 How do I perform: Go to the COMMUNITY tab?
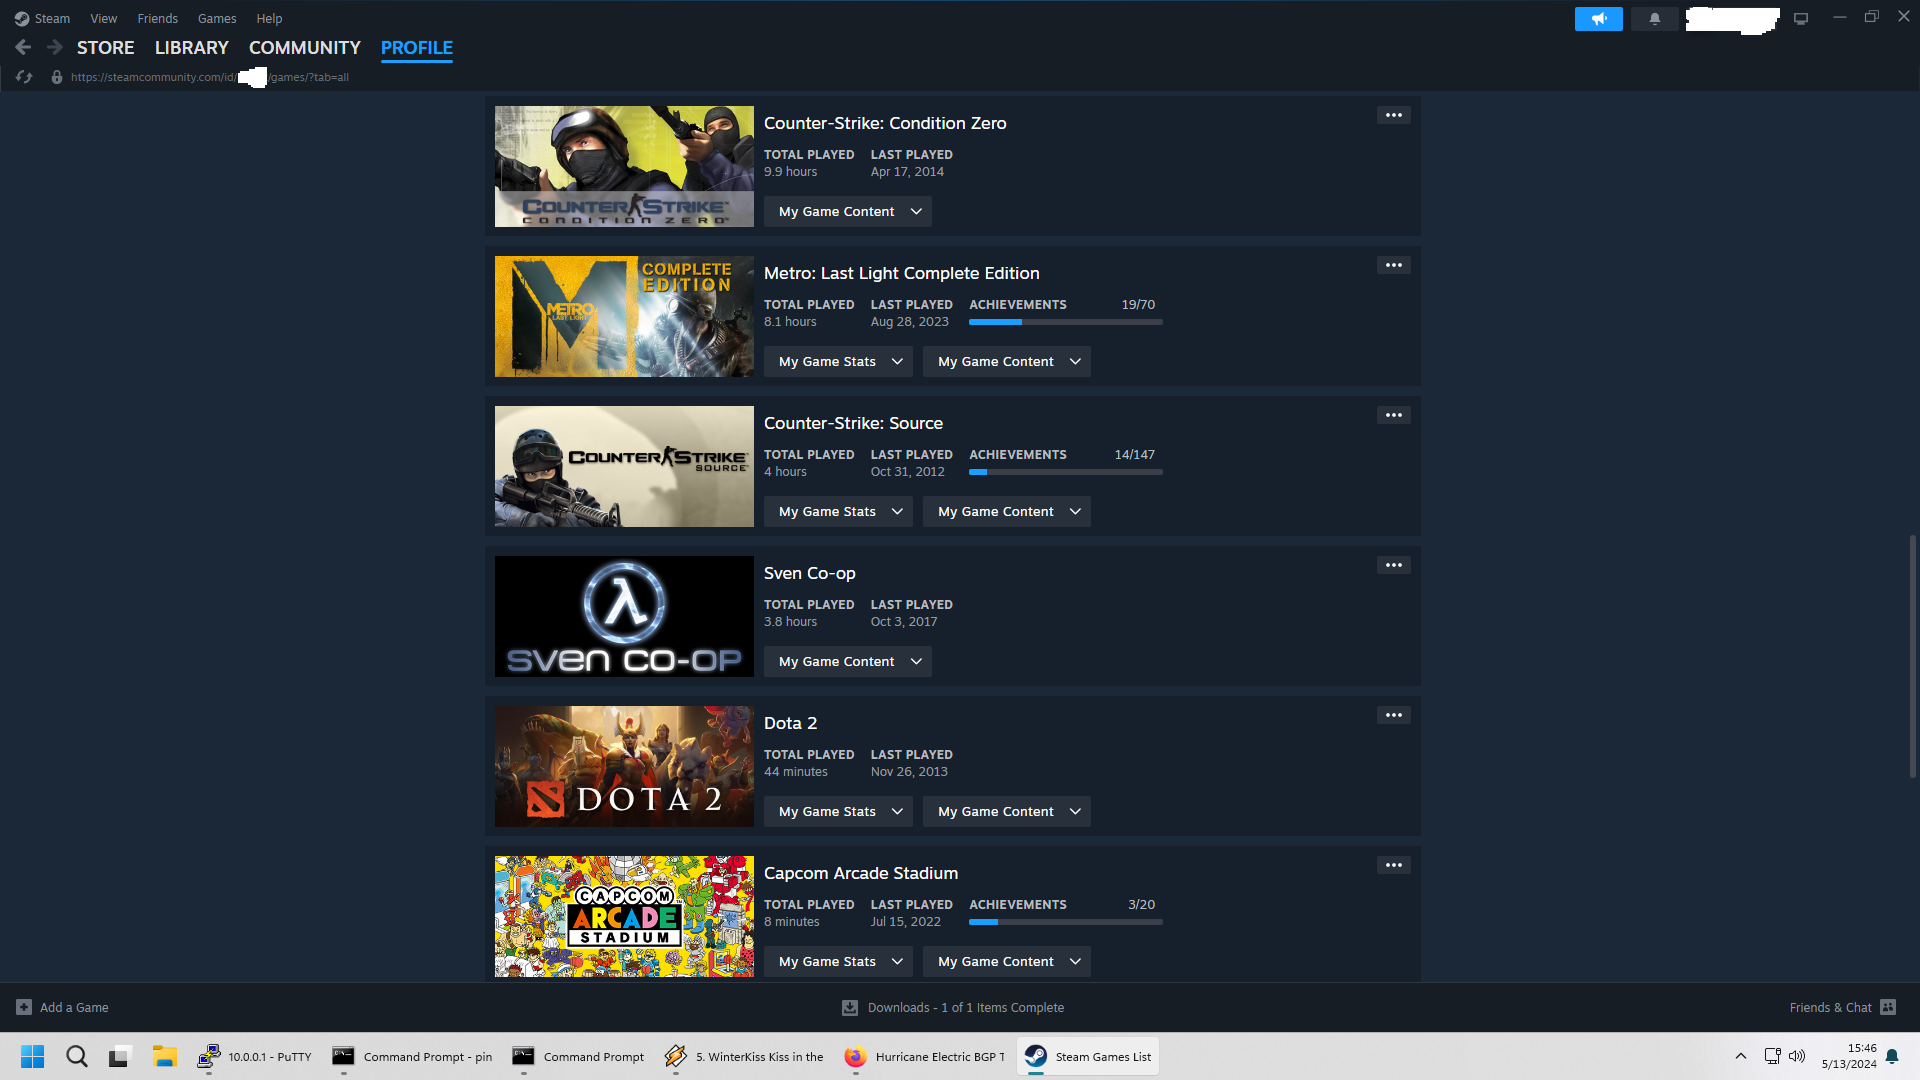point(304,47)
